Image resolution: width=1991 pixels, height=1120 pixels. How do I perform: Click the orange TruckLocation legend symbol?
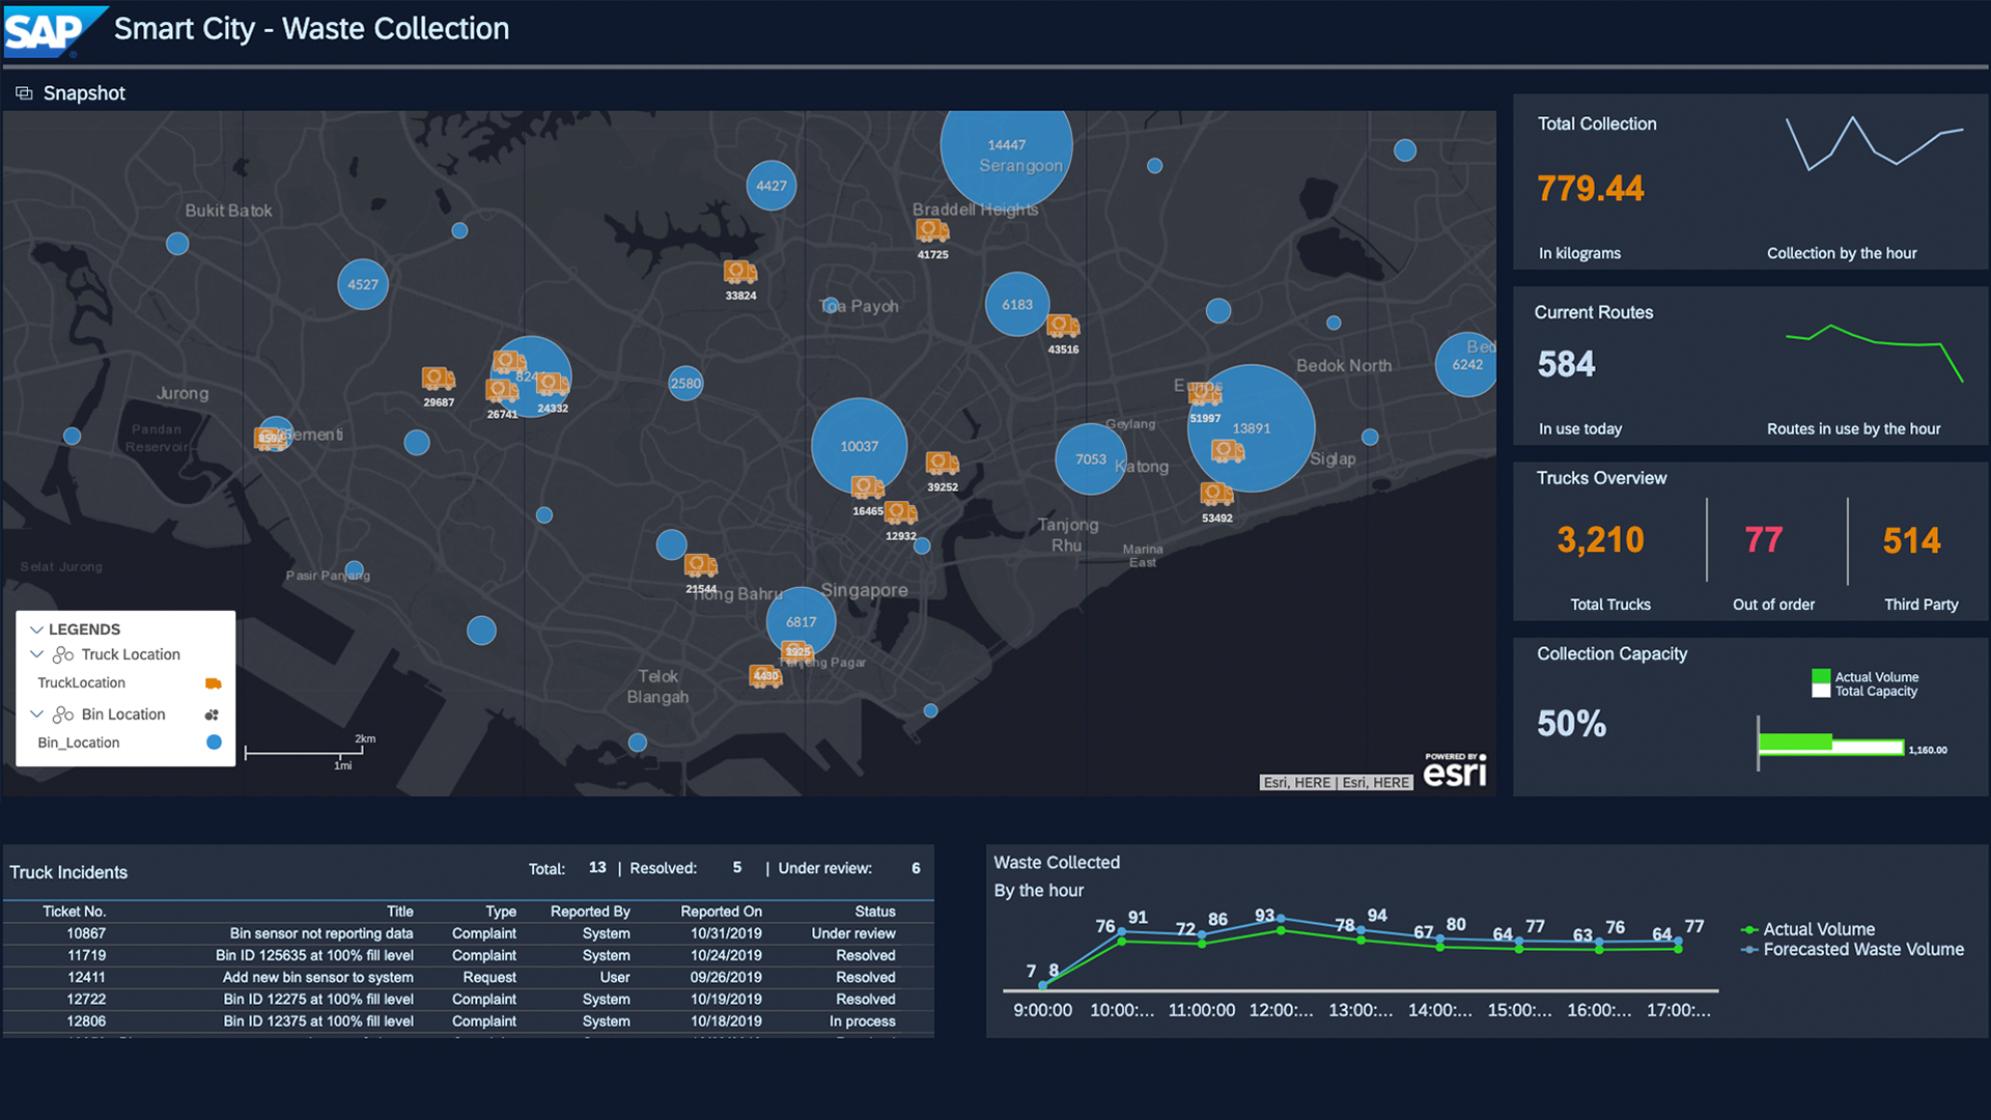click(x=213, y=683)
